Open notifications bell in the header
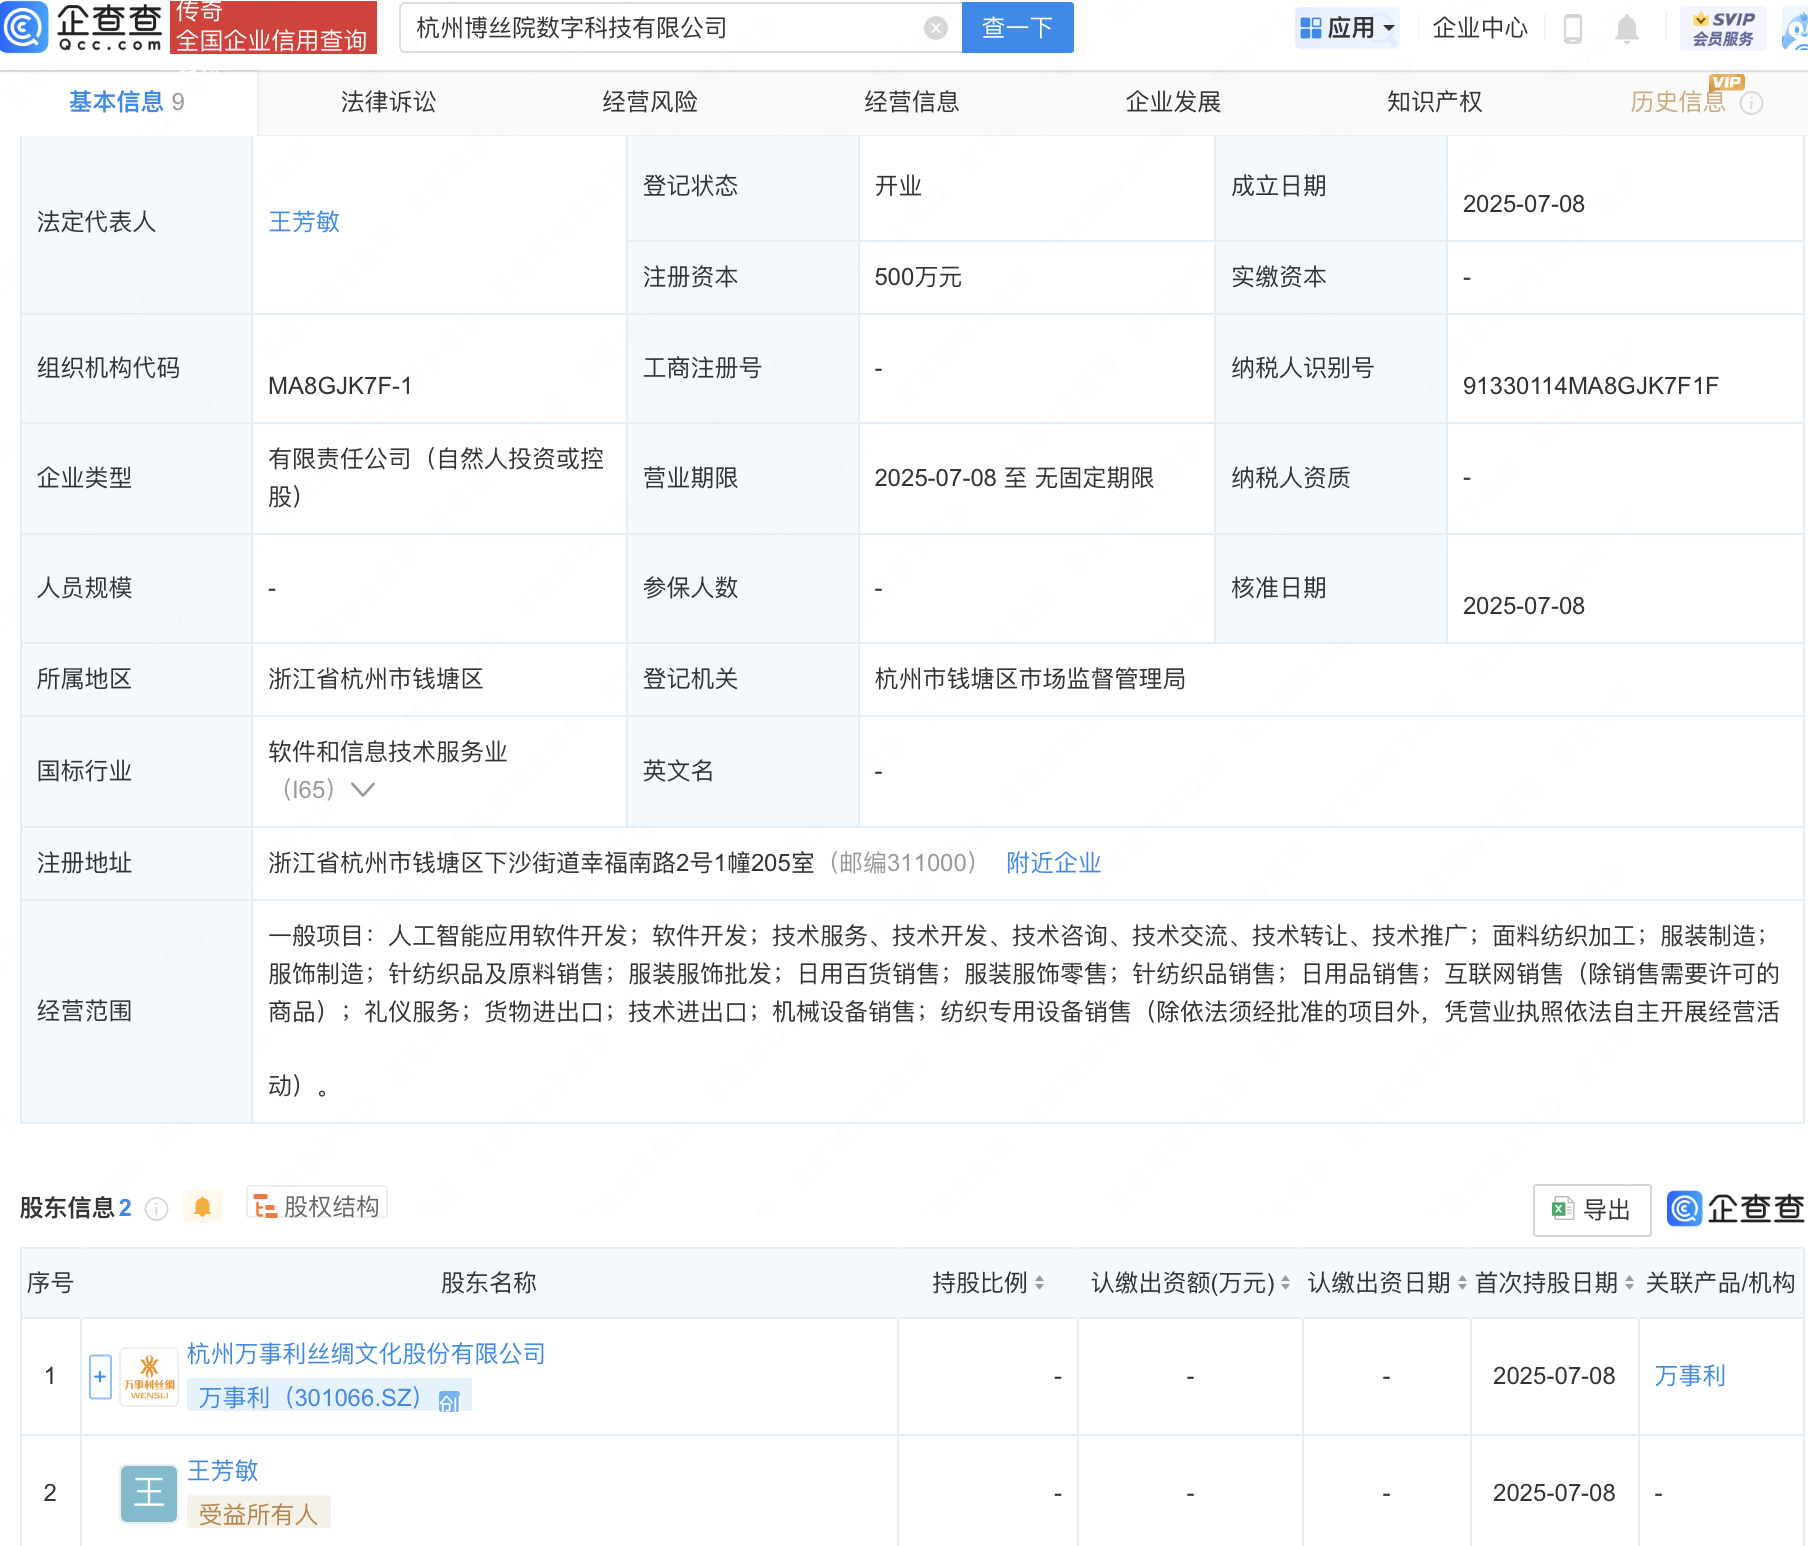Image resolution: width=1808 pixels, height=1546 pixels. 1627,29
